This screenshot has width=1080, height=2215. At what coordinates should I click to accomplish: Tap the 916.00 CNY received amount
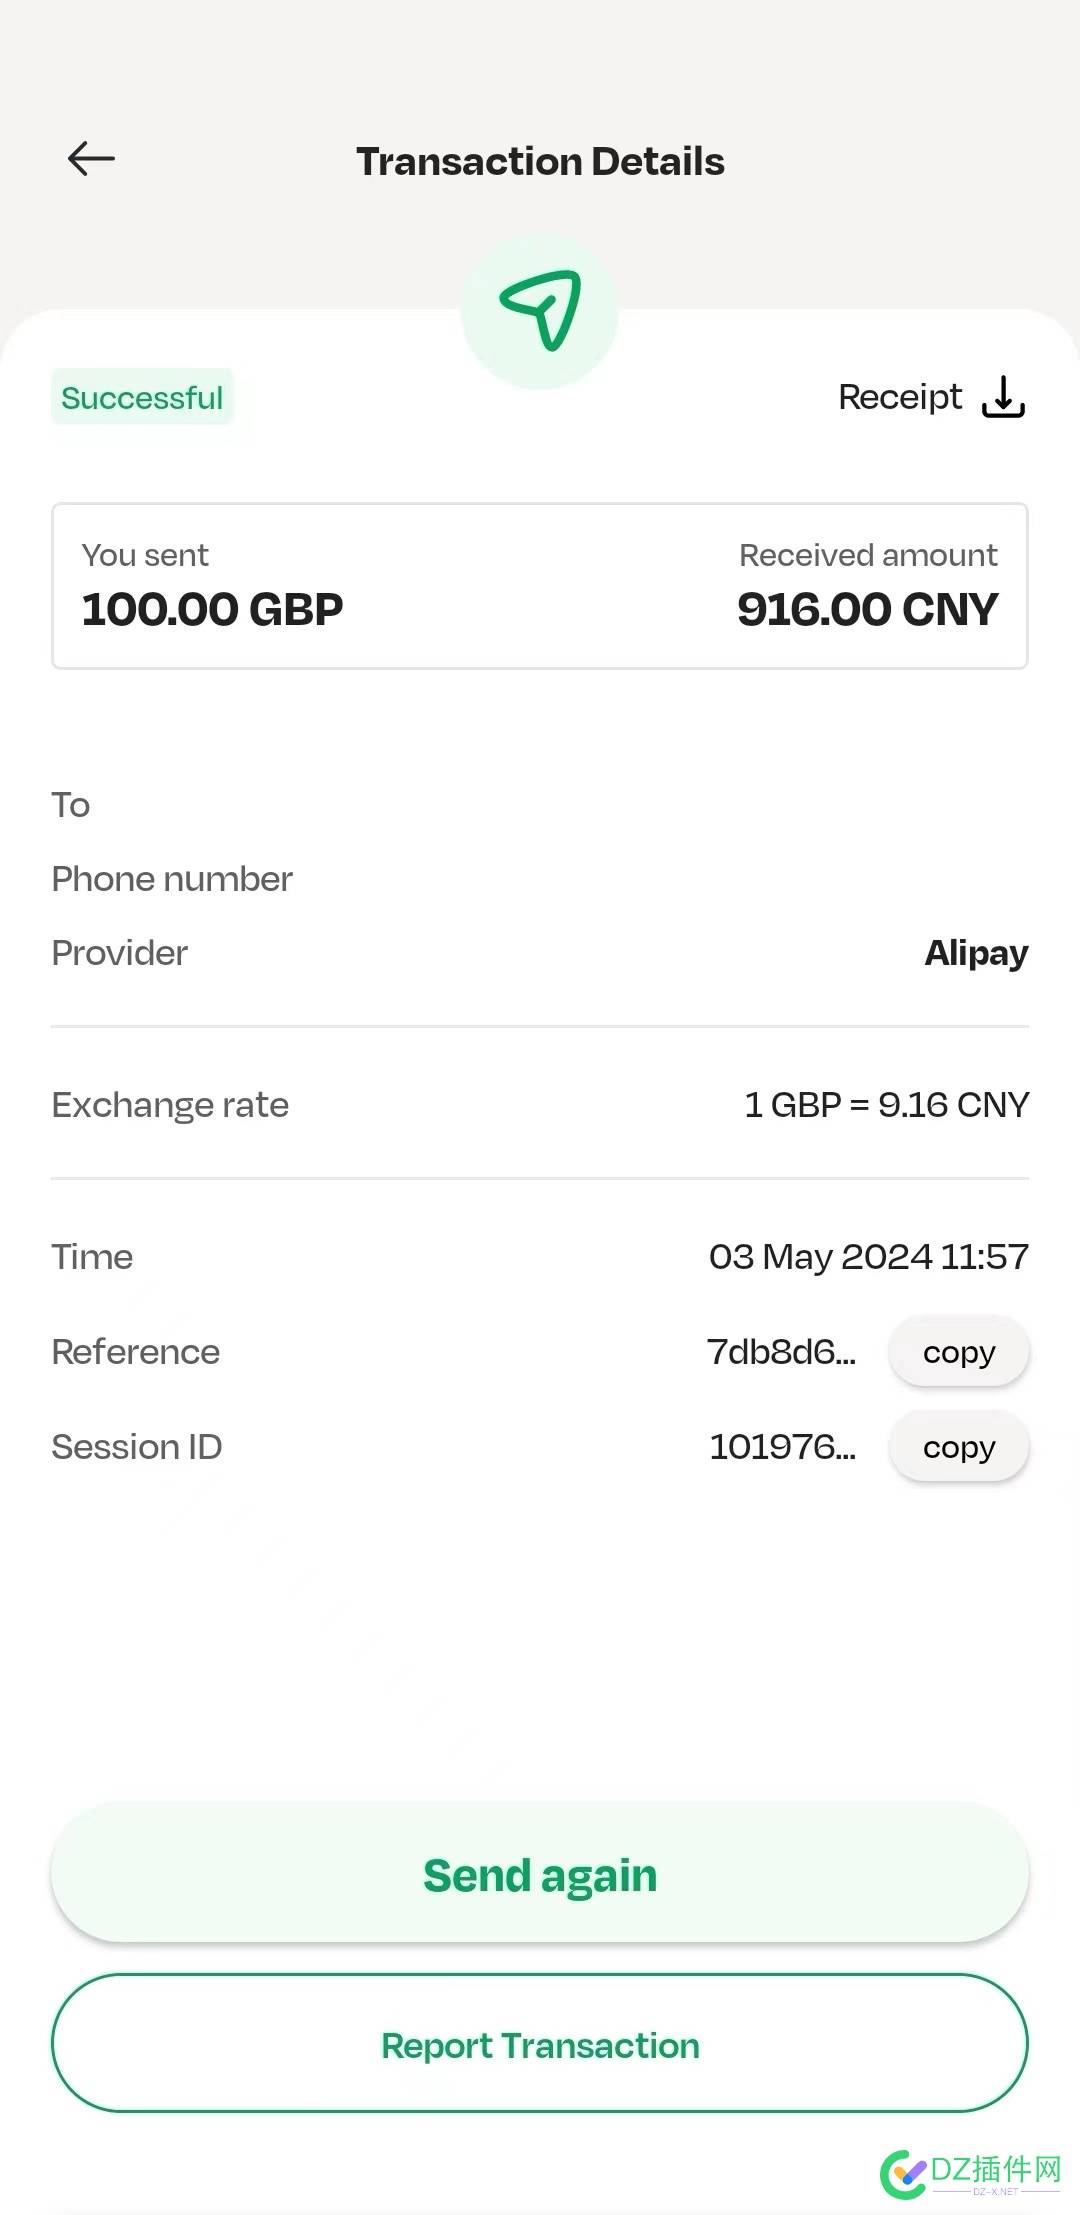coord(867,609)
